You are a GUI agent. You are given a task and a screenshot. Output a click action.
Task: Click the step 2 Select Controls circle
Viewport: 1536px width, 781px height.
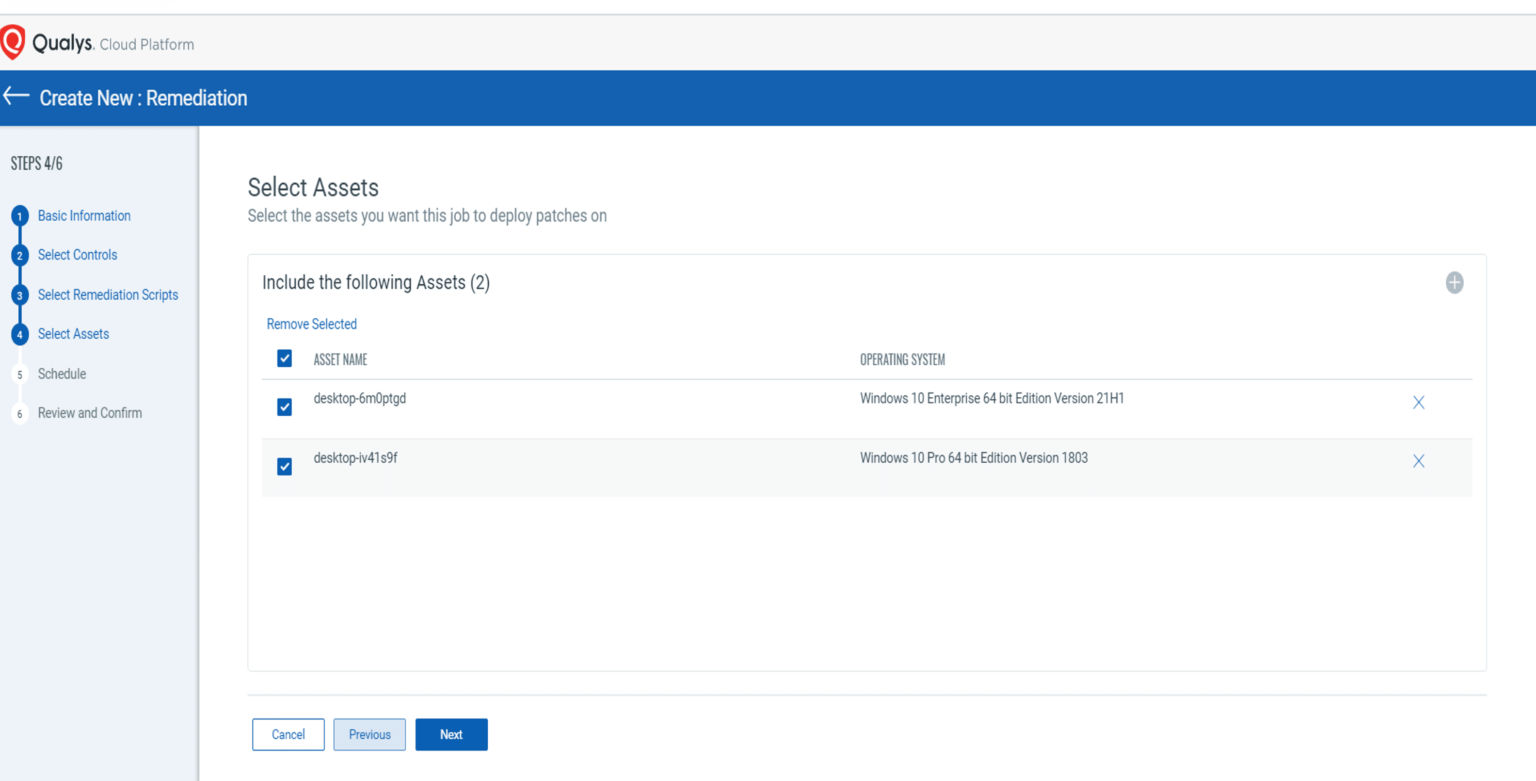[19, 255]
